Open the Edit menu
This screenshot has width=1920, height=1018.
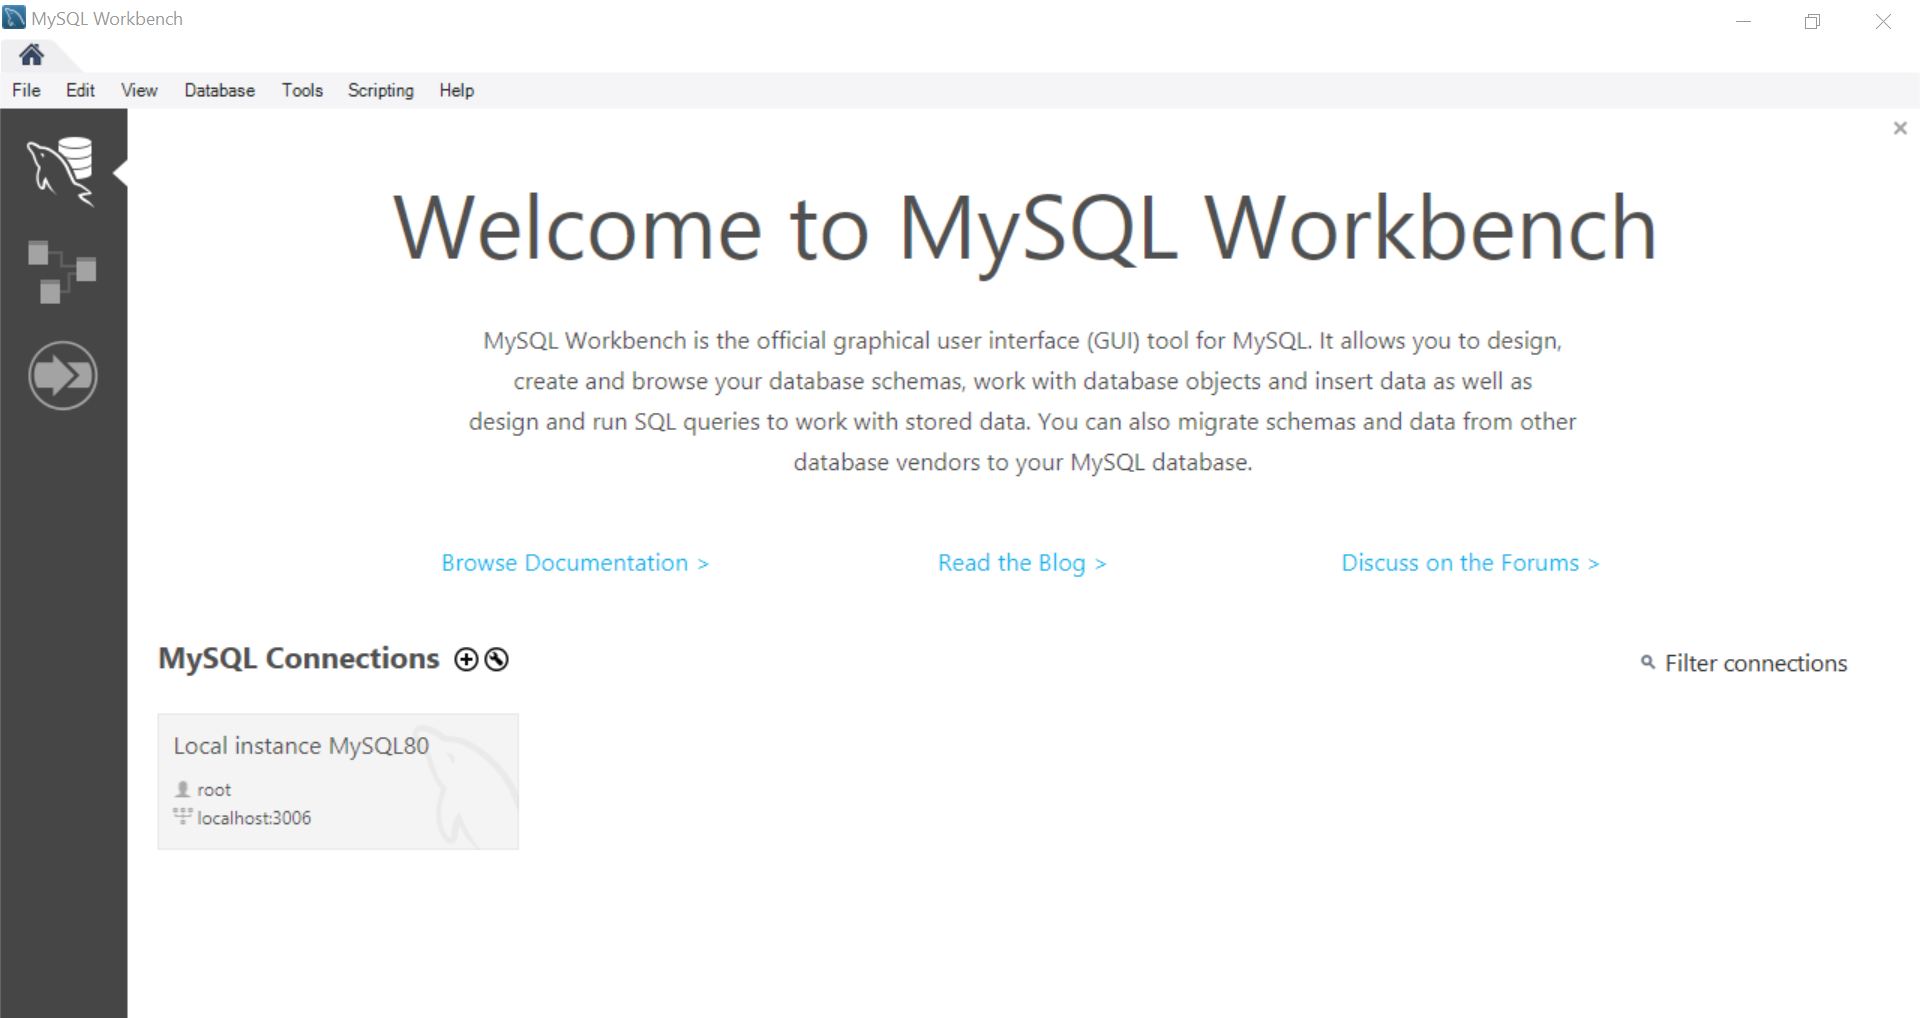pyautogui.click(x=80, y=90)
